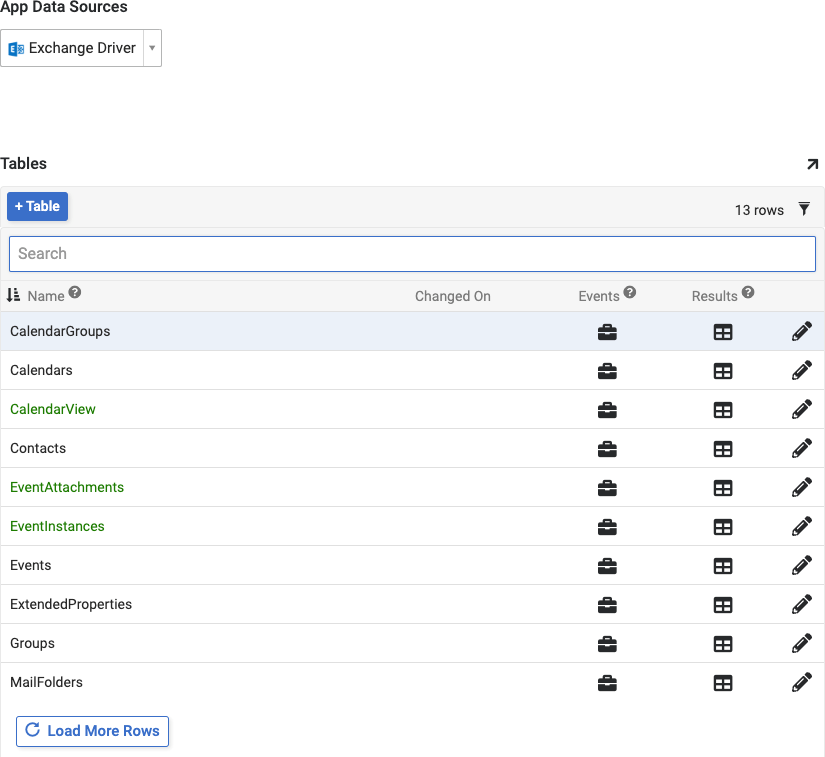Screen dimensions: 825x757
Task: Click the Changed On column header
Action: pos(453,296)
